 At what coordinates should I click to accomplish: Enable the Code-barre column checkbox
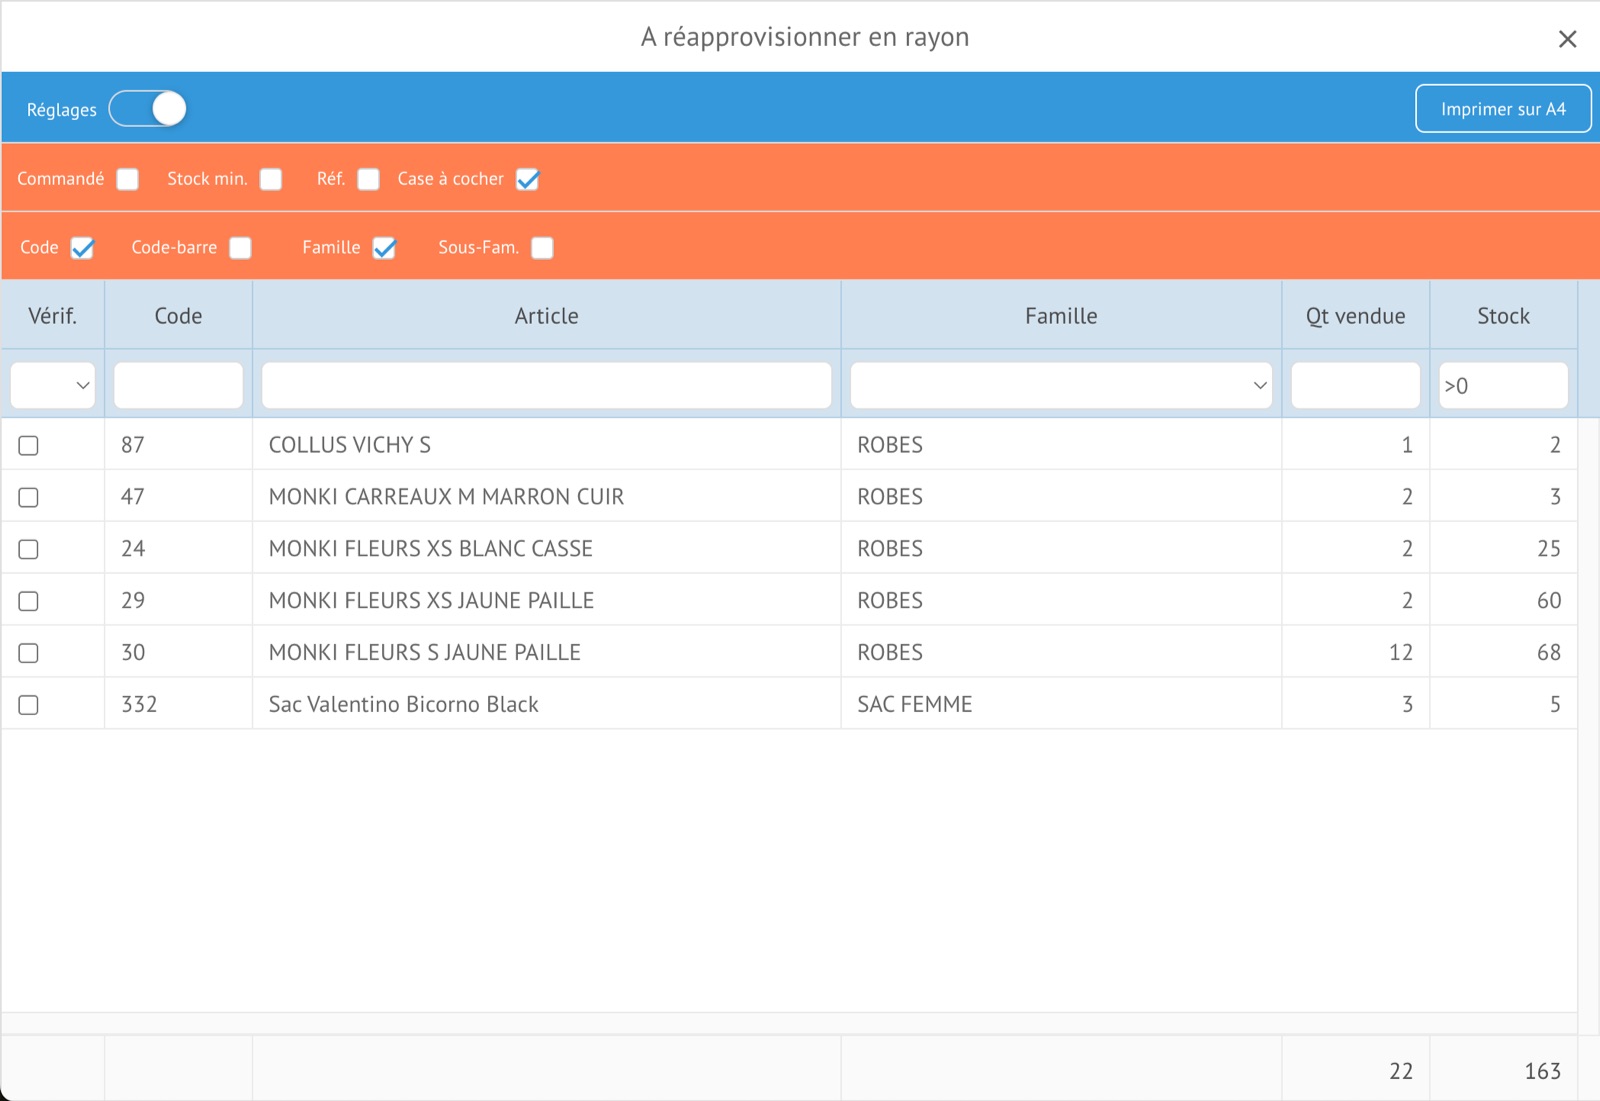(x=240, y=248)
